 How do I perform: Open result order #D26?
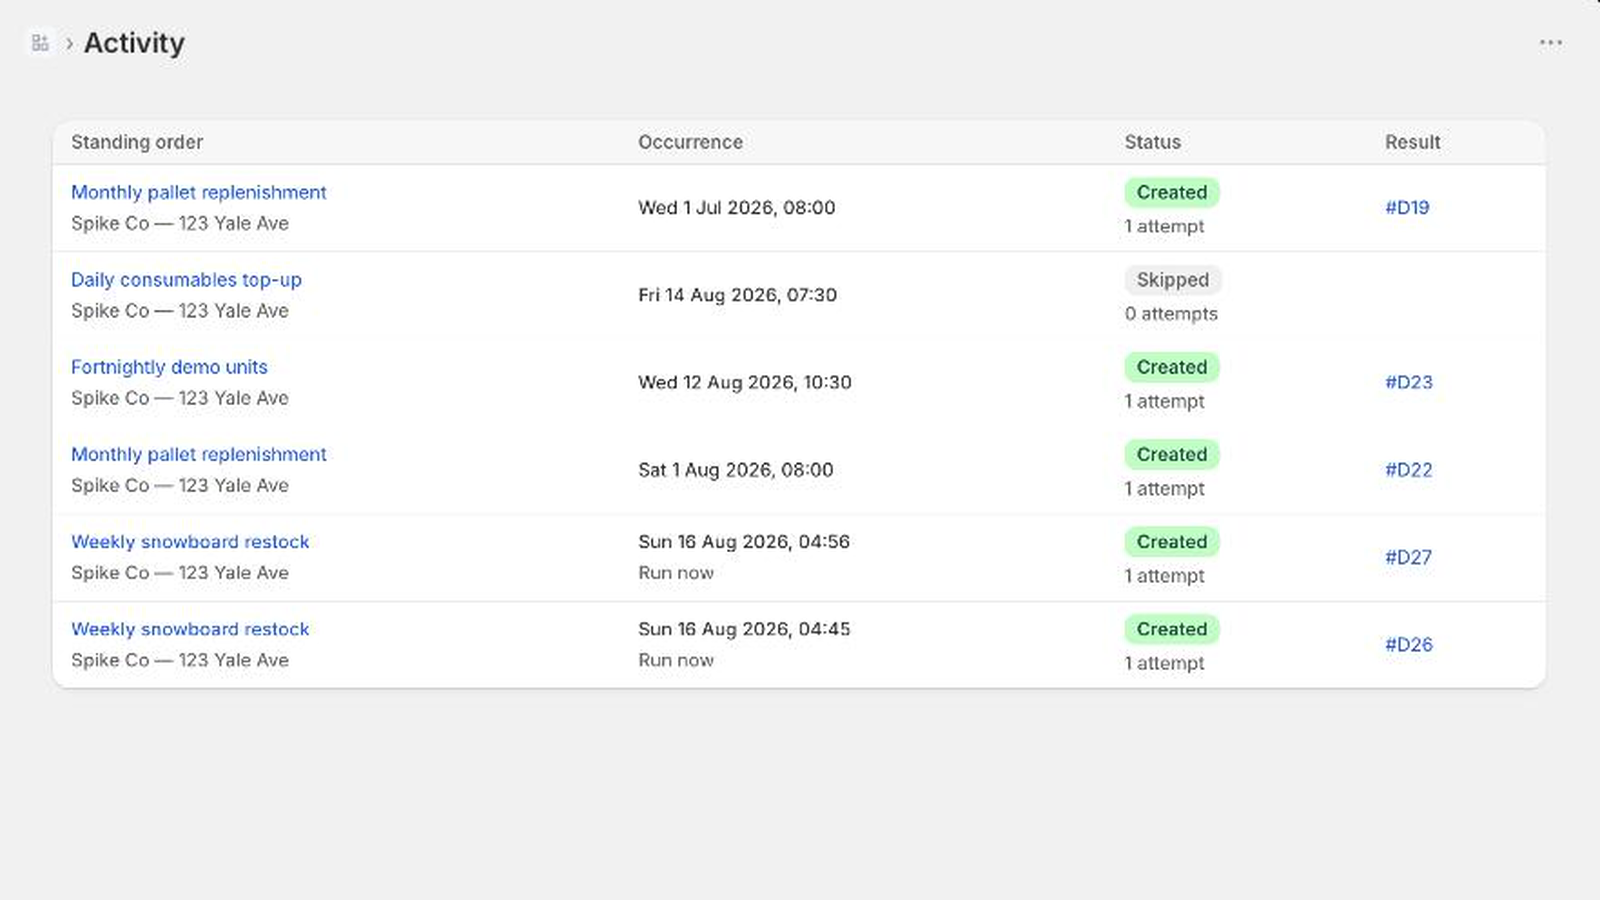pyautogui.click(x=1409, y=645)
